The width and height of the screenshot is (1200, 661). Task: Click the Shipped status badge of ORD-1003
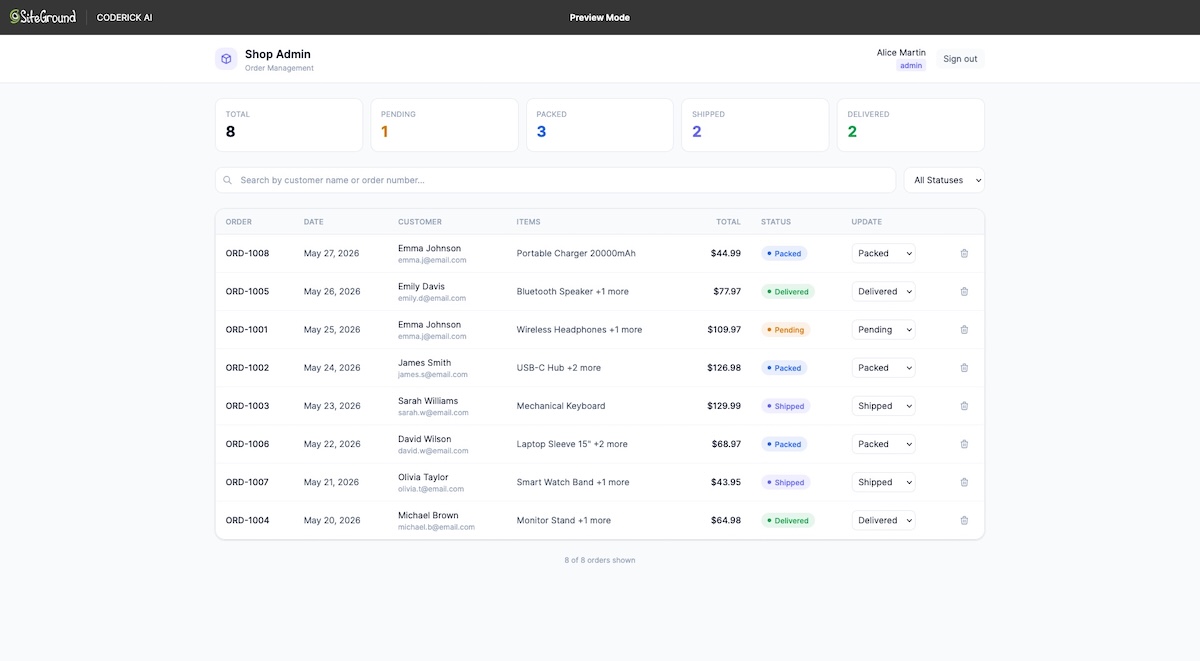785,406
